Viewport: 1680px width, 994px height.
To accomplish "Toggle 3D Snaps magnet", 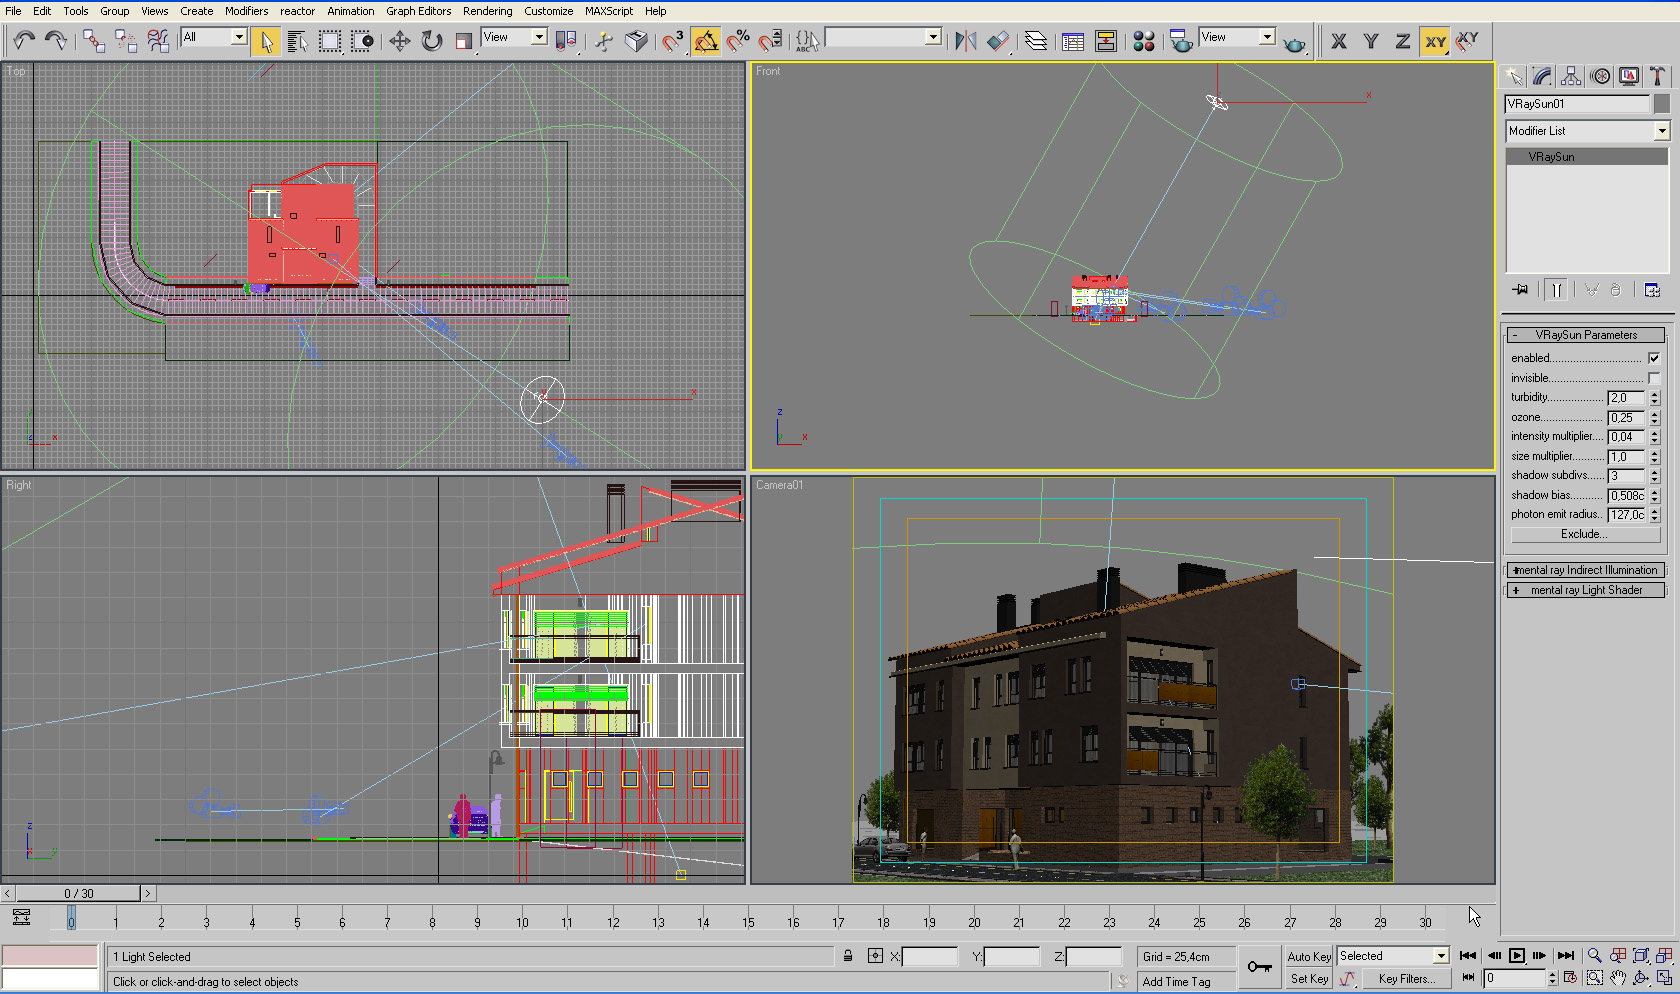I will [x=673, y=41].
